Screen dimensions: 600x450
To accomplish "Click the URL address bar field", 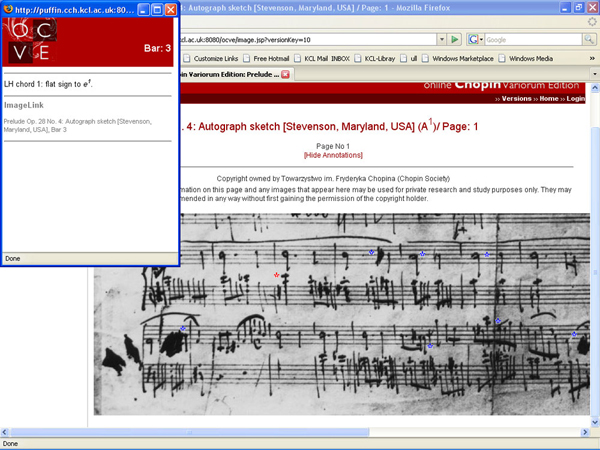I will (x=300, y=39).
